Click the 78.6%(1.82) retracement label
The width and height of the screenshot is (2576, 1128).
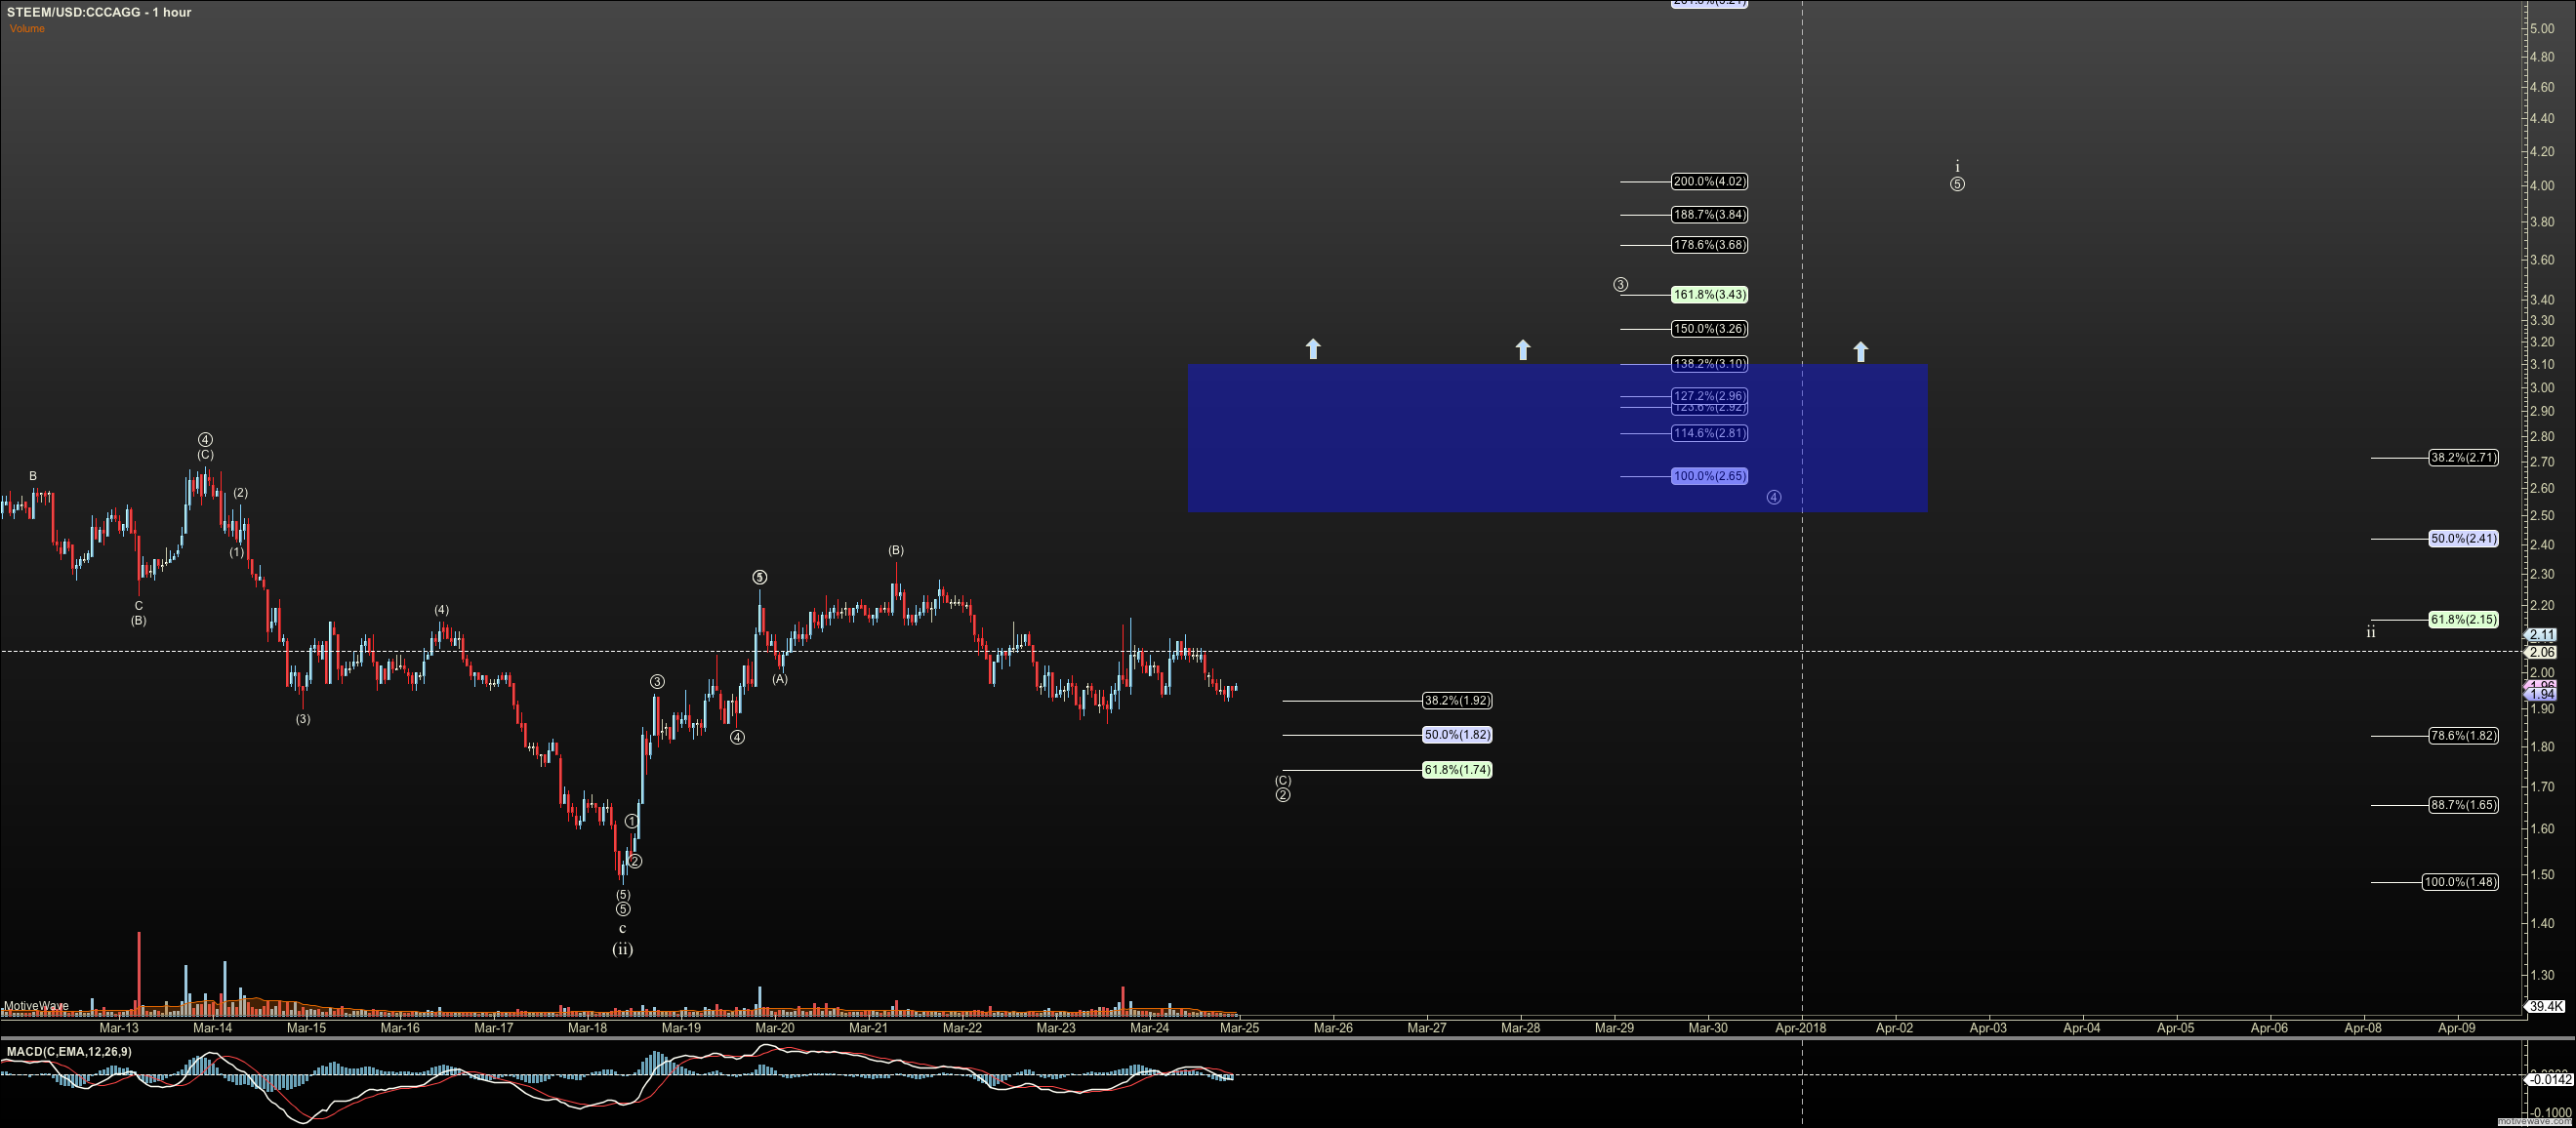click(2464, 736)
